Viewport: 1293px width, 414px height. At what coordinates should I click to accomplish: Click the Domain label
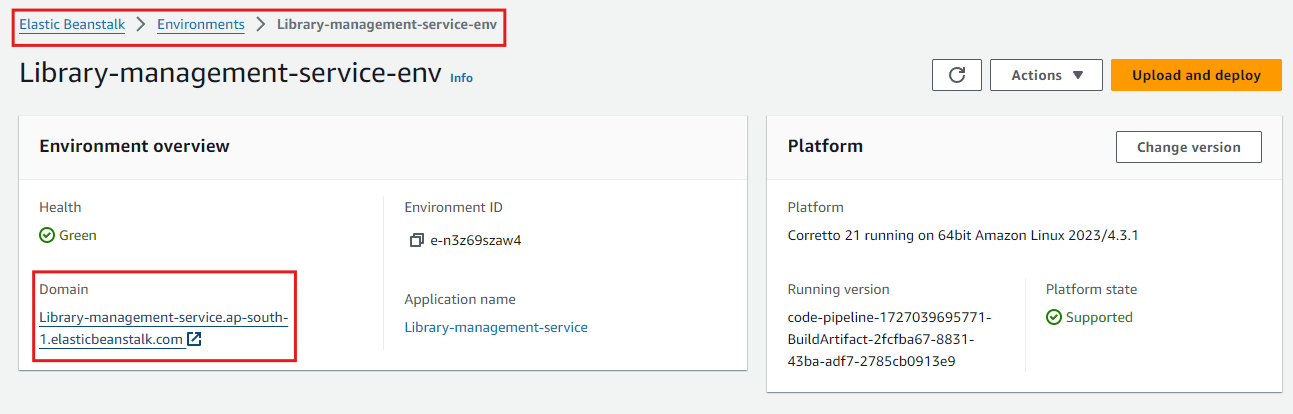[63, 289]
